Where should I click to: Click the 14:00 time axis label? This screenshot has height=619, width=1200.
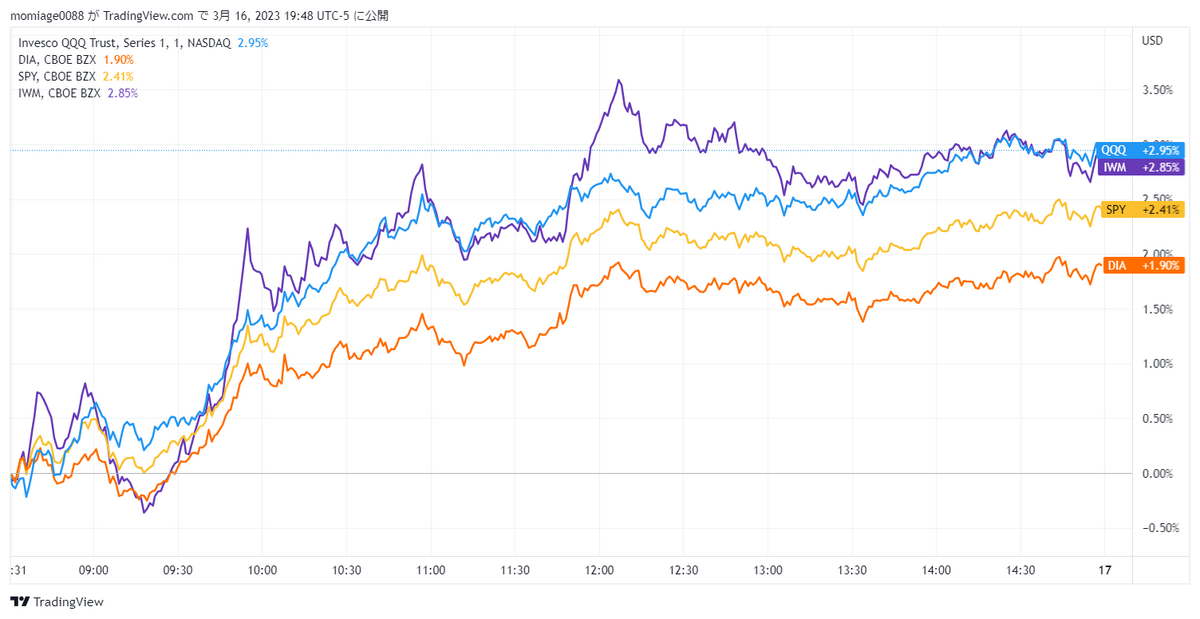[x=936, y=570]
